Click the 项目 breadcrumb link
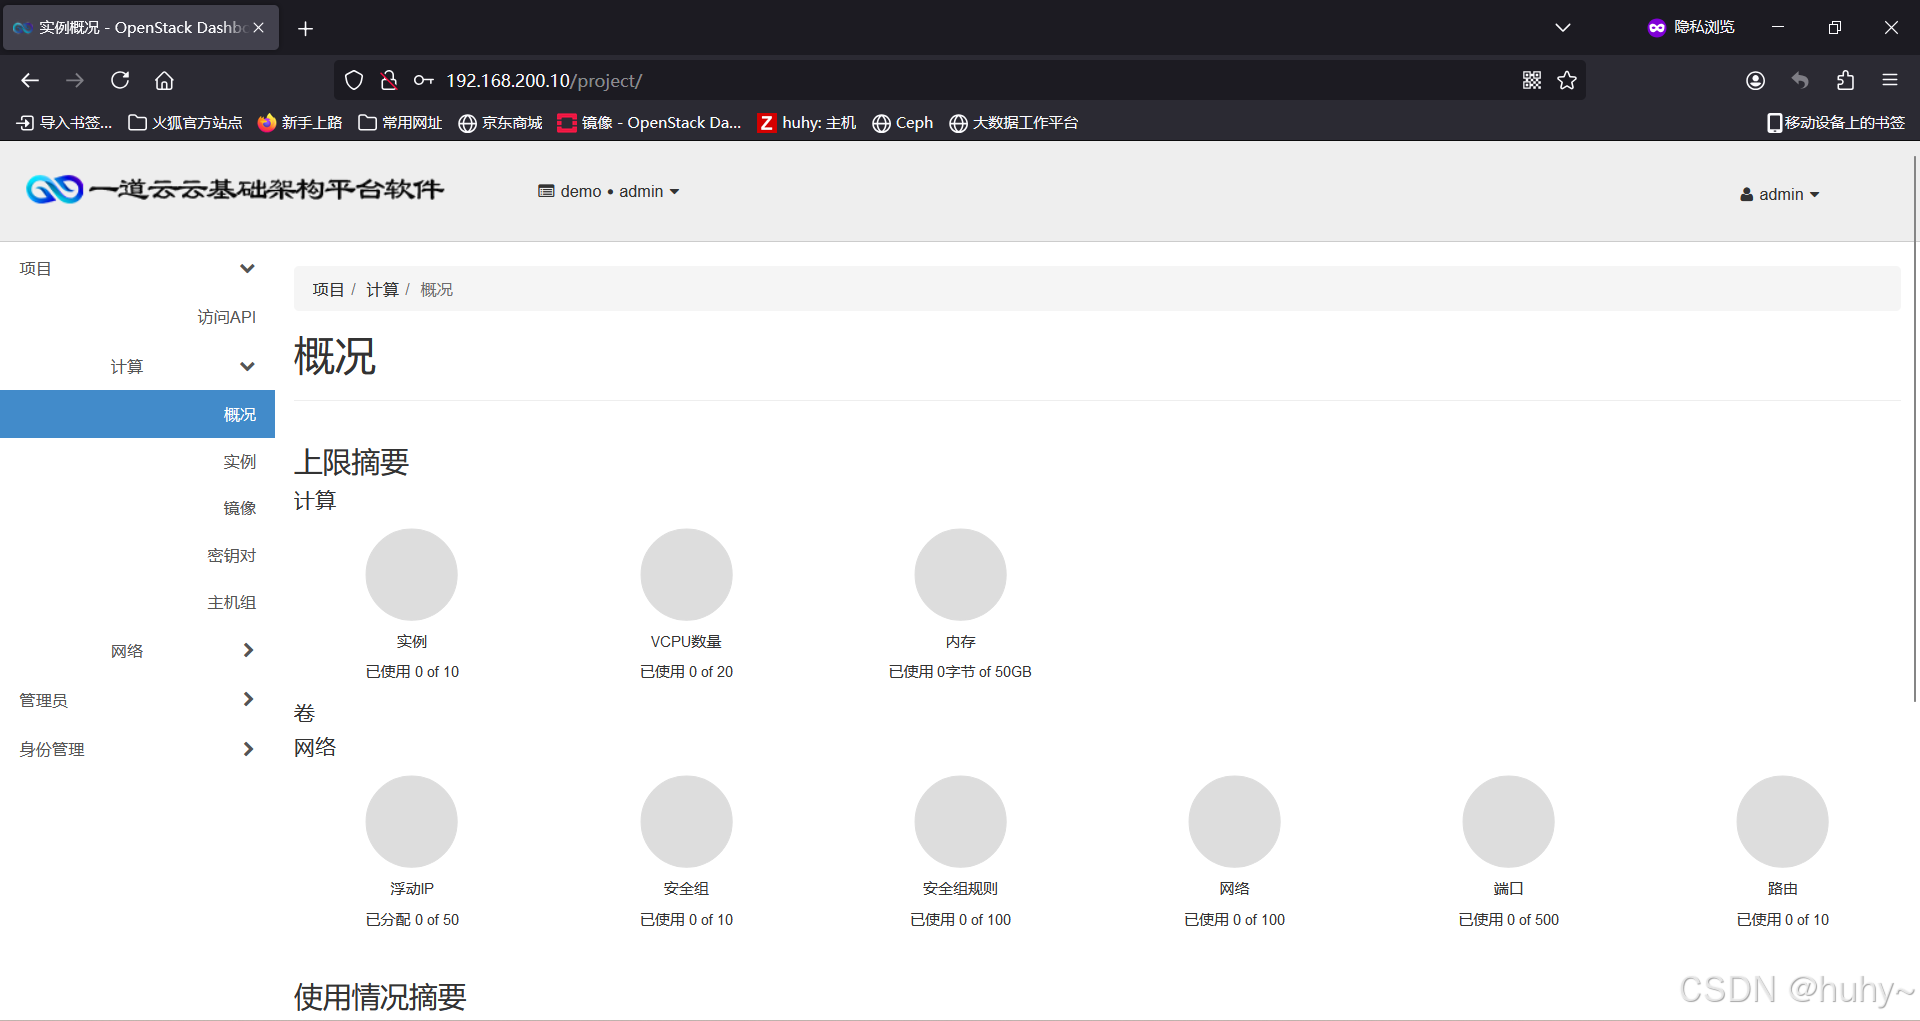Screen dimensions: 1920x1021 [328, 289]
